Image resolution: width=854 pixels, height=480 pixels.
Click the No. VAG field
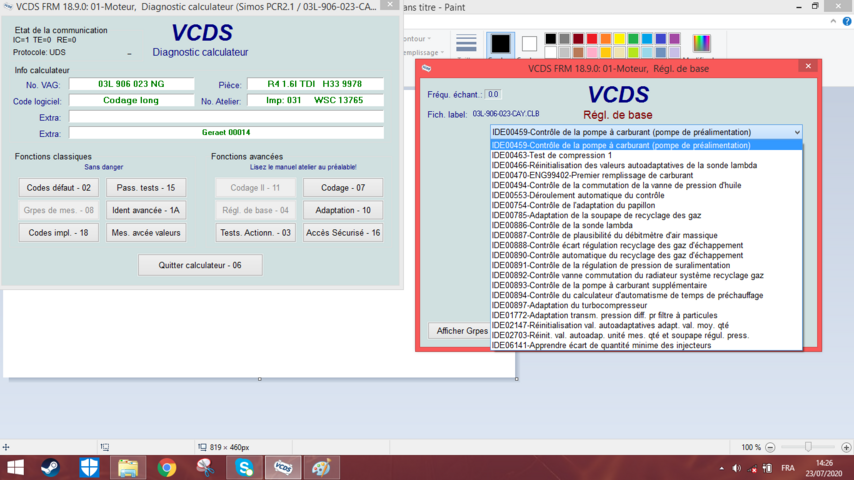pyautogui.click(x=131, y=84)
